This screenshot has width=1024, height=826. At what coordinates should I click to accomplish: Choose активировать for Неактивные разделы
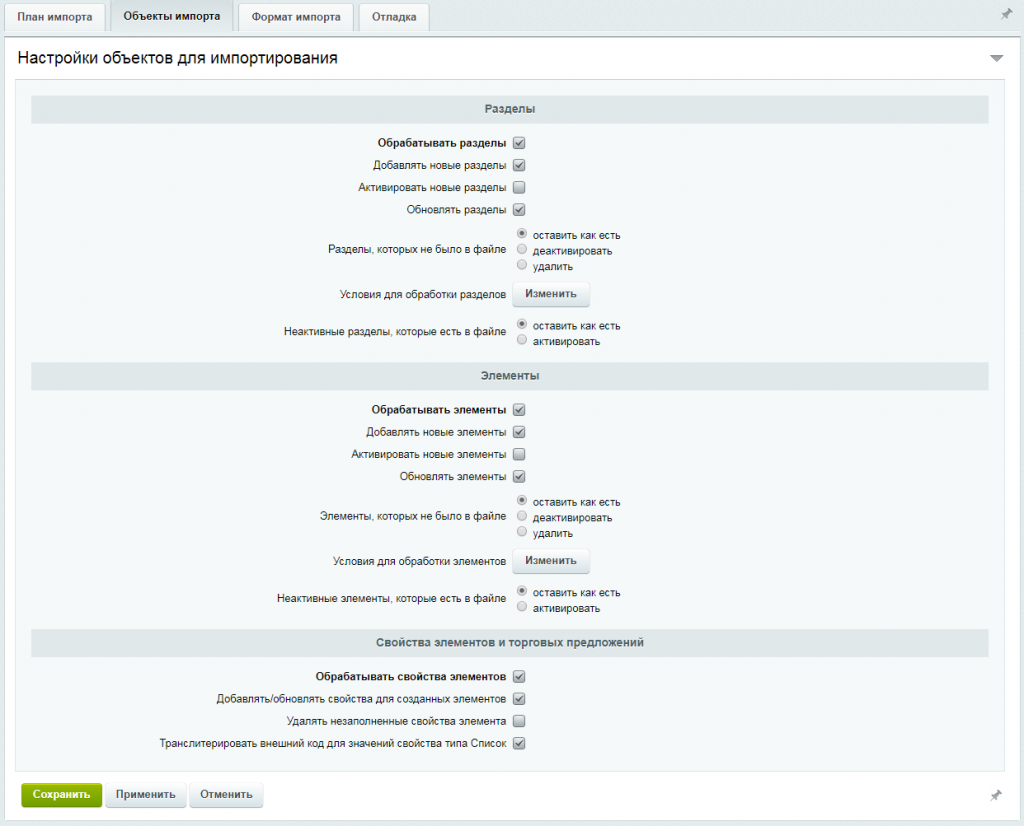coord(522,340)
